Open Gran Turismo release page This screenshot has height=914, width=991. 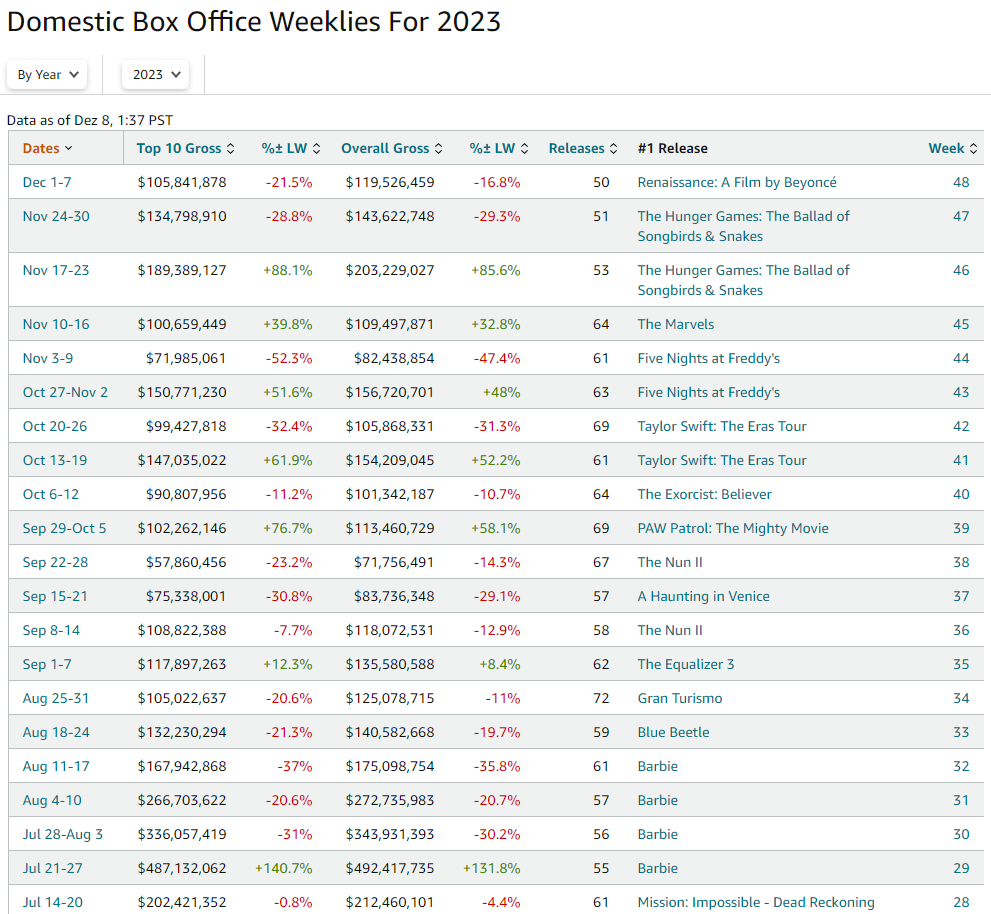(679, 698)
